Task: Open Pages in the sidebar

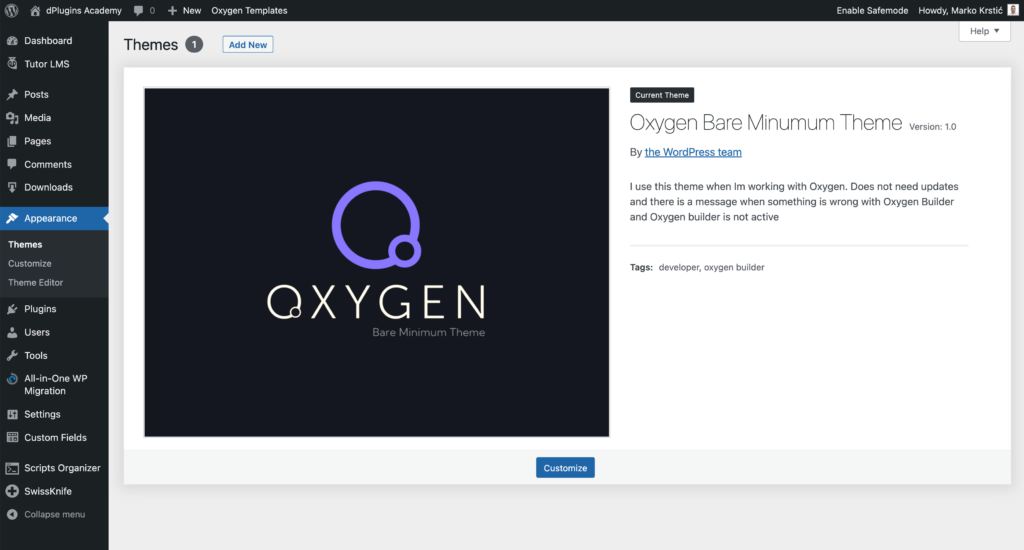Action: (x=54, y=141)
